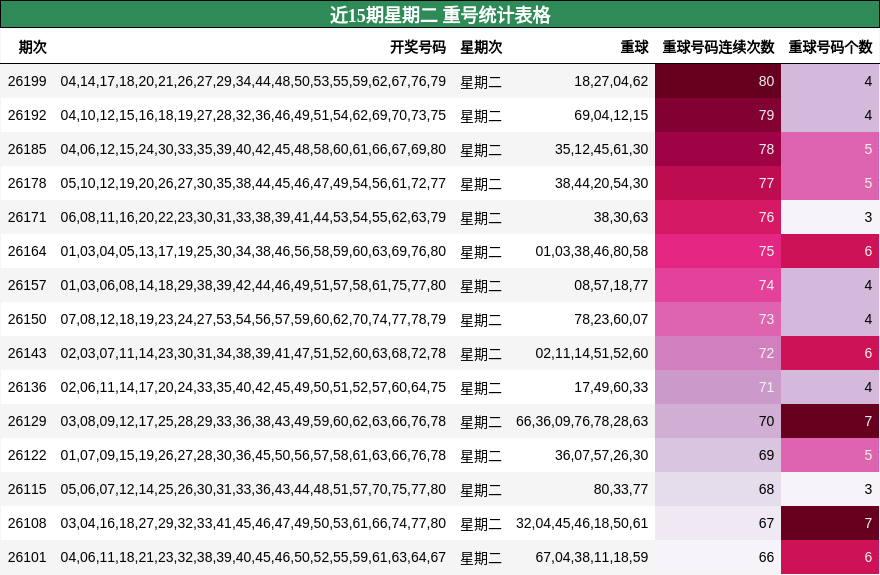Select the 重球号码个数 column header
The image size is (880, 575).
(831, 47)
